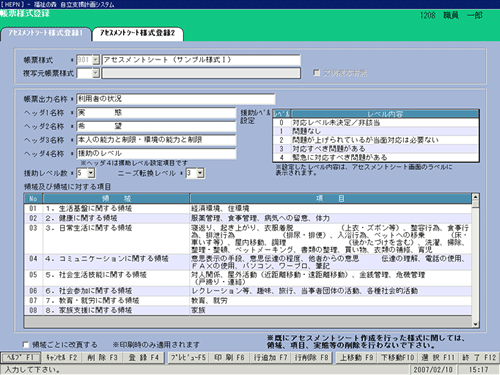The width and height of the screenshot is (500, 375).
Task: Select level row 対応レベル未決定／非該当
Action: pos(376,123)
